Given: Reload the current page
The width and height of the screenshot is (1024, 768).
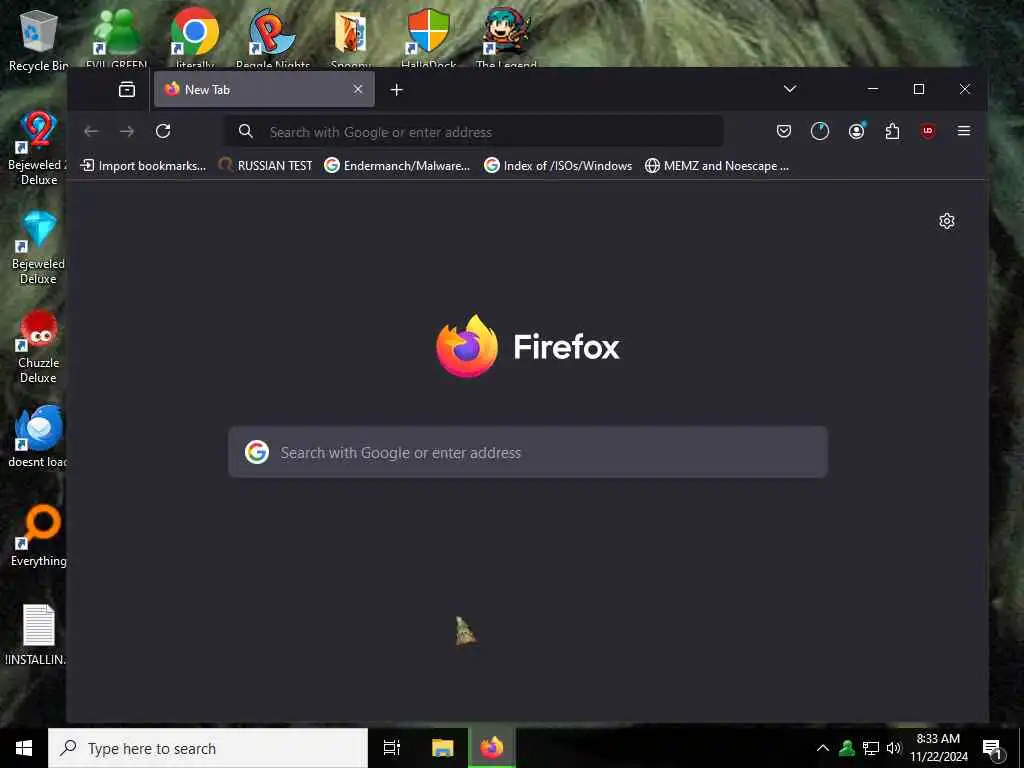Looking at the screenshot, I should tap(163, 131).
